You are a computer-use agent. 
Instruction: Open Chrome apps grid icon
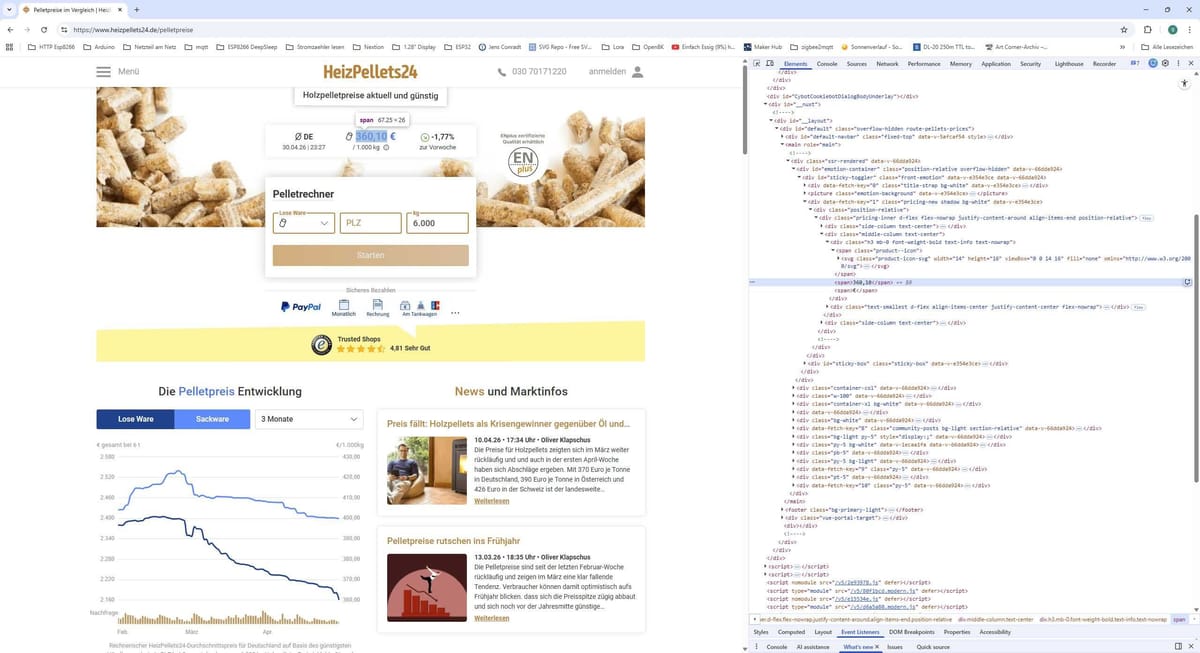10,46
